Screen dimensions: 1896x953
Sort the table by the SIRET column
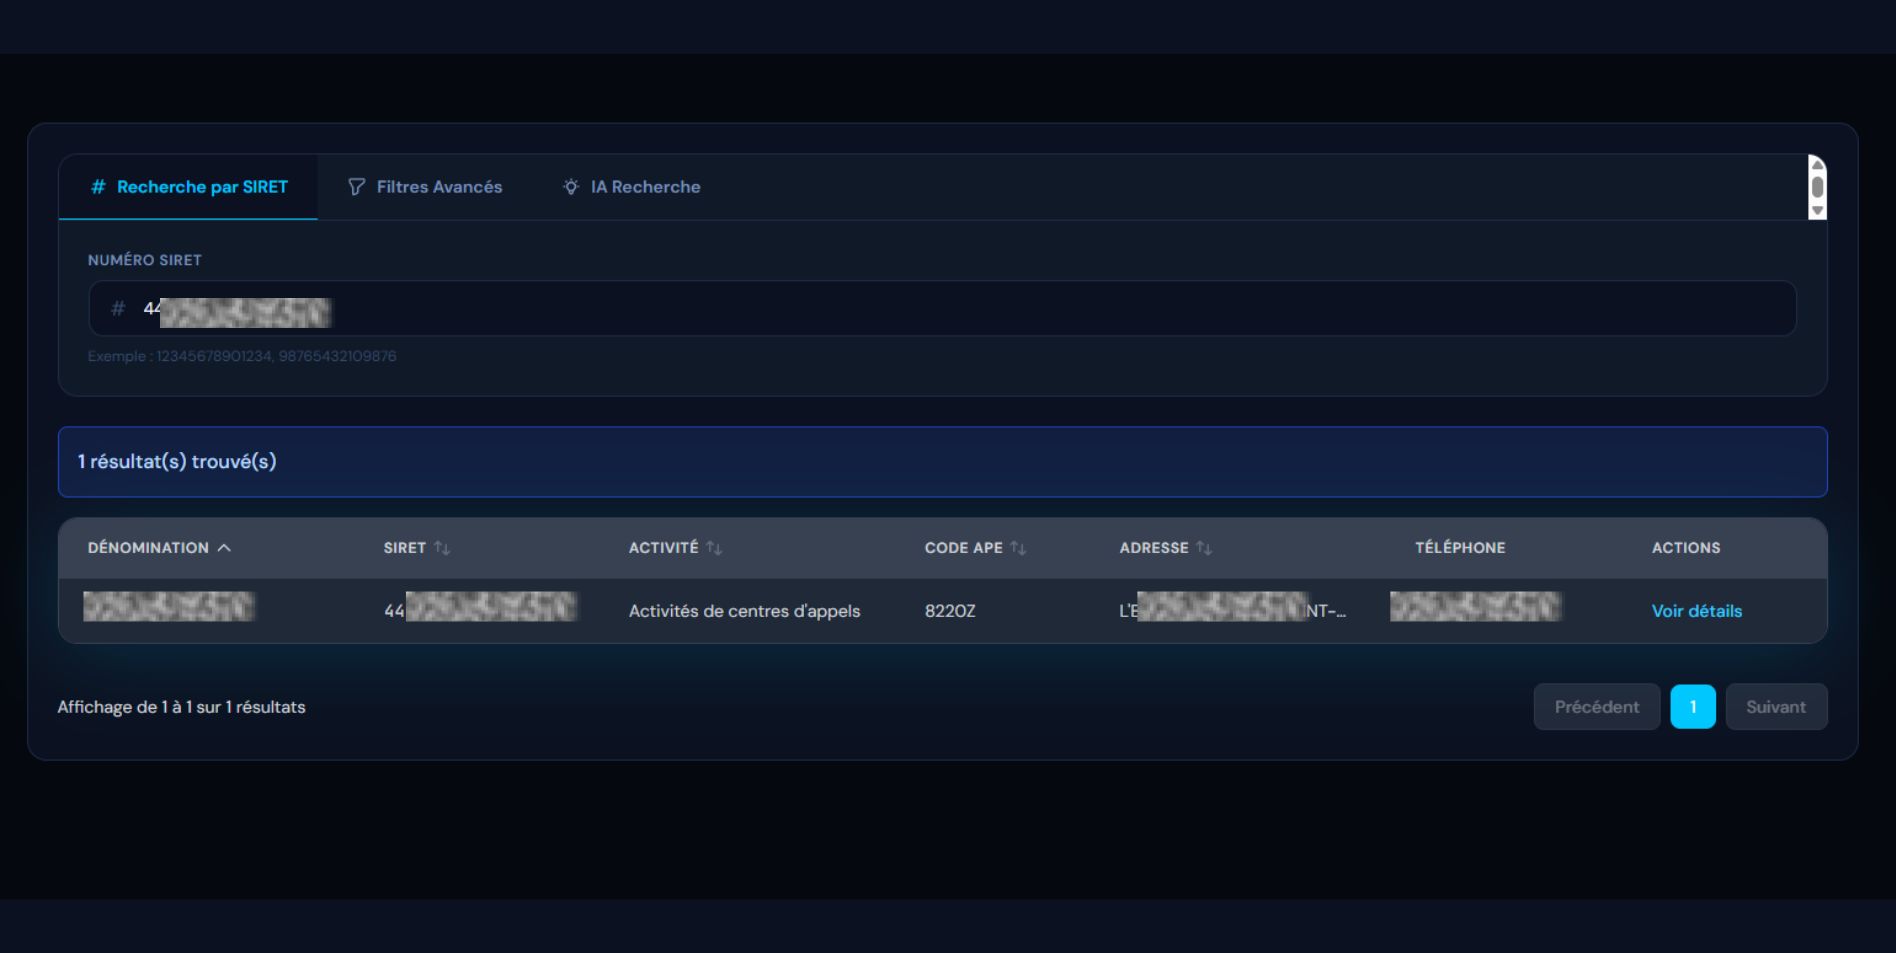pyautogui.click(x=417, y=548)
